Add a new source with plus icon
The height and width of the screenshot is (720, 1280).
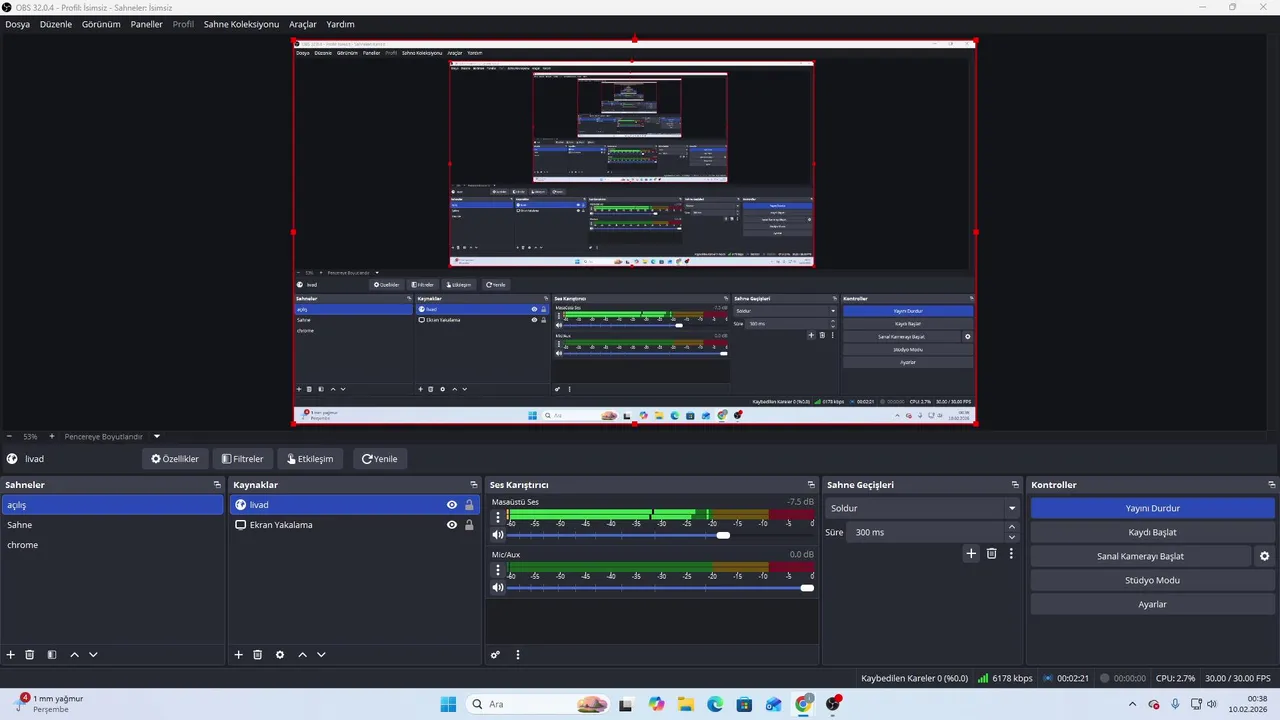[238, 655]
